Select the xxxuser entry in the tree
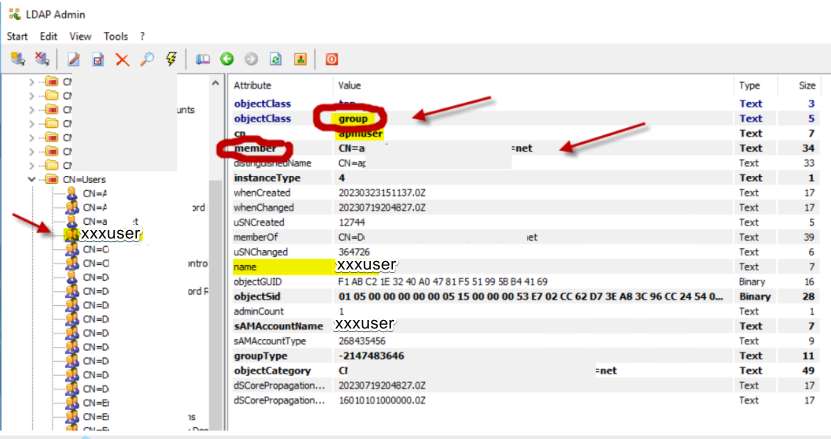Image resolution: width=831 pixels, height=439 pixels. pos(110,234)
